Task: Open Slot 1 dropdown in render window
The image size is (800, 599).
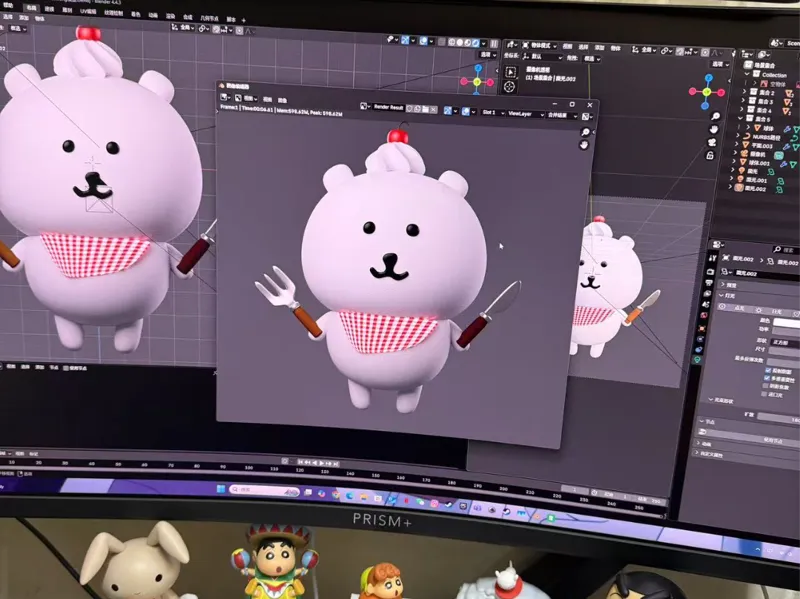Action: pyautogui.click(x=492, y=112)
